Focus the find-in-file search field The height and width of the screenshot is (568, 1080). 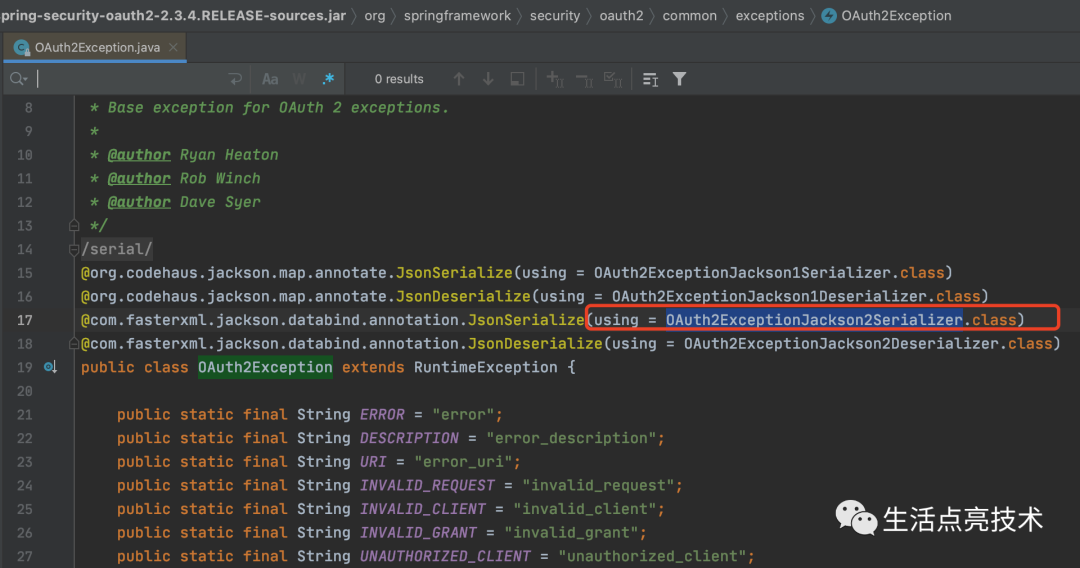pyautogui.click(x=131, y=79)
